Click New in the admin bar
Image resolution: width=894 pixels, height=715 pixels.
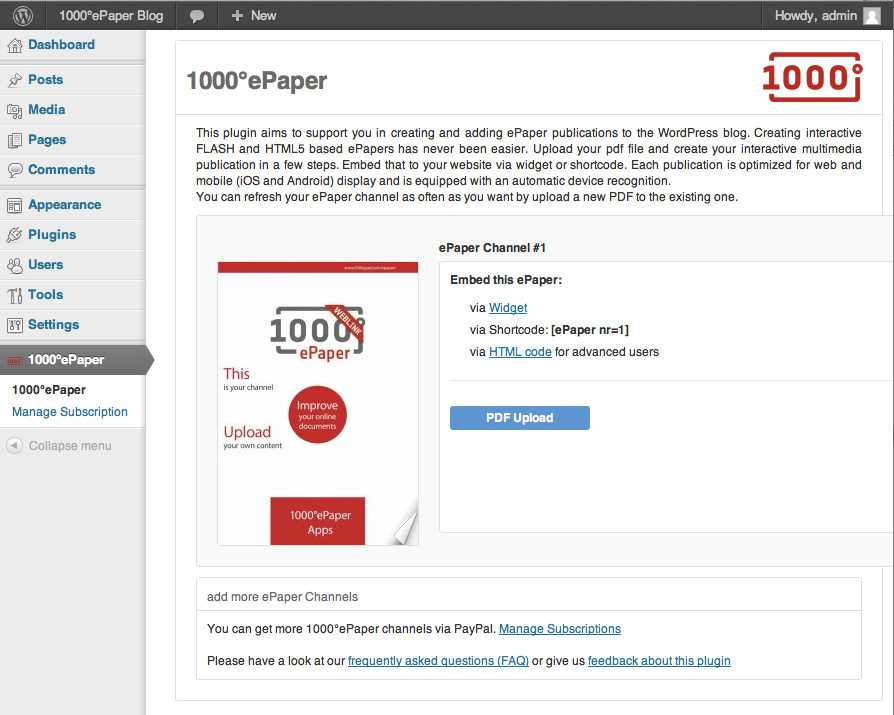click(x=263, y=15)
